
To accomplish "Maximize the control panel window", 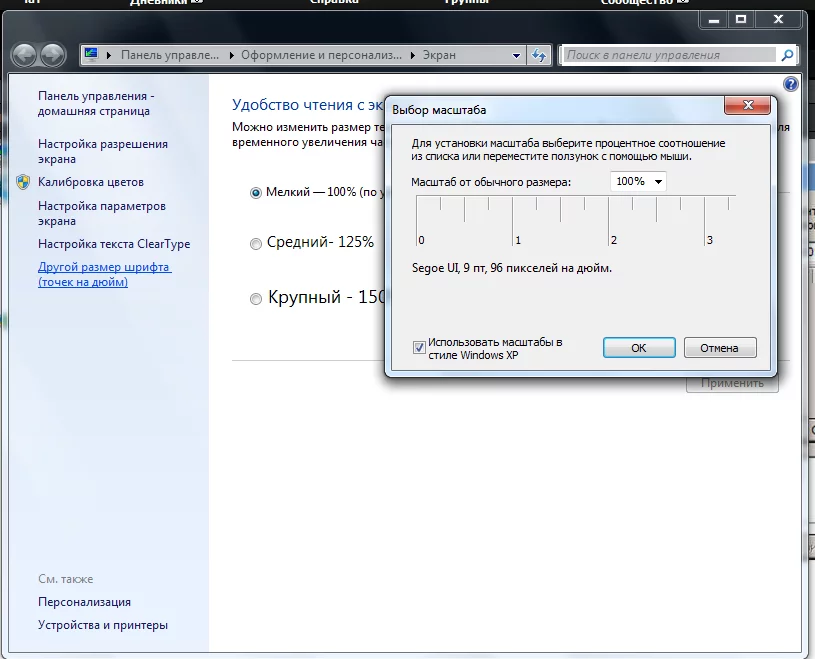I will tap(741, 19).
